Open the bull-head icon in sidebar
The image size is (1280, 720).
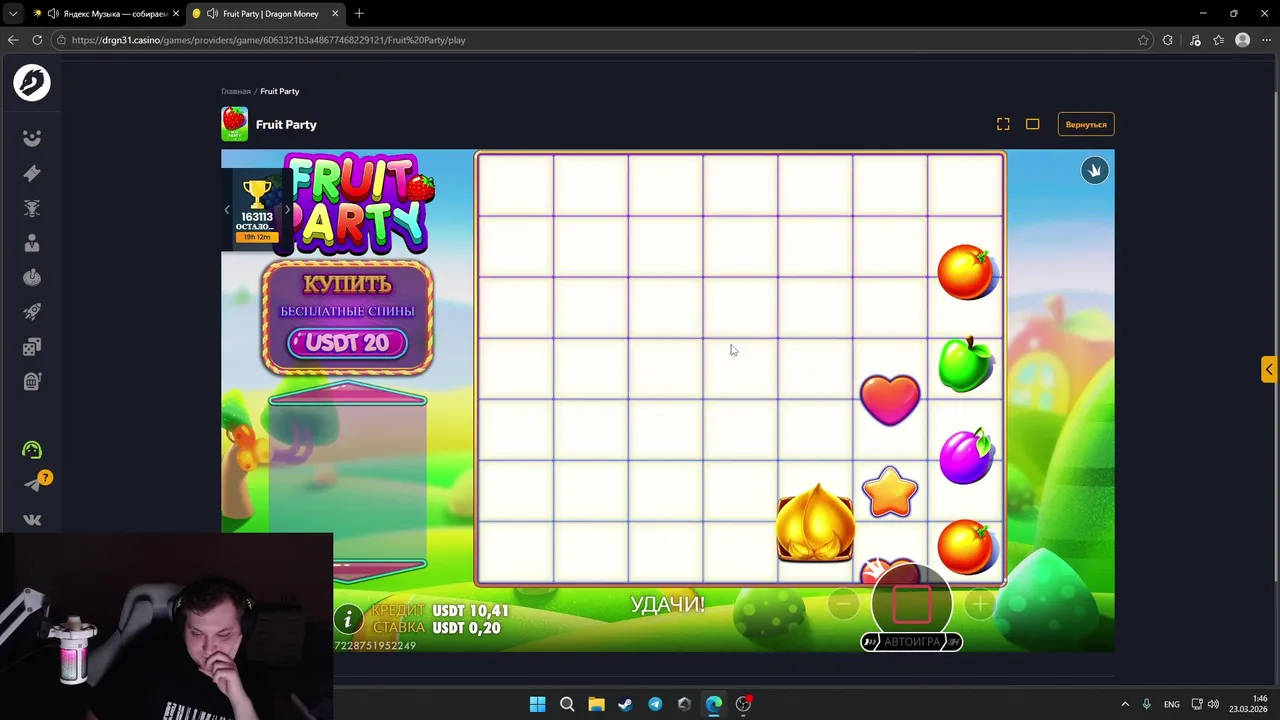(32, 208)
